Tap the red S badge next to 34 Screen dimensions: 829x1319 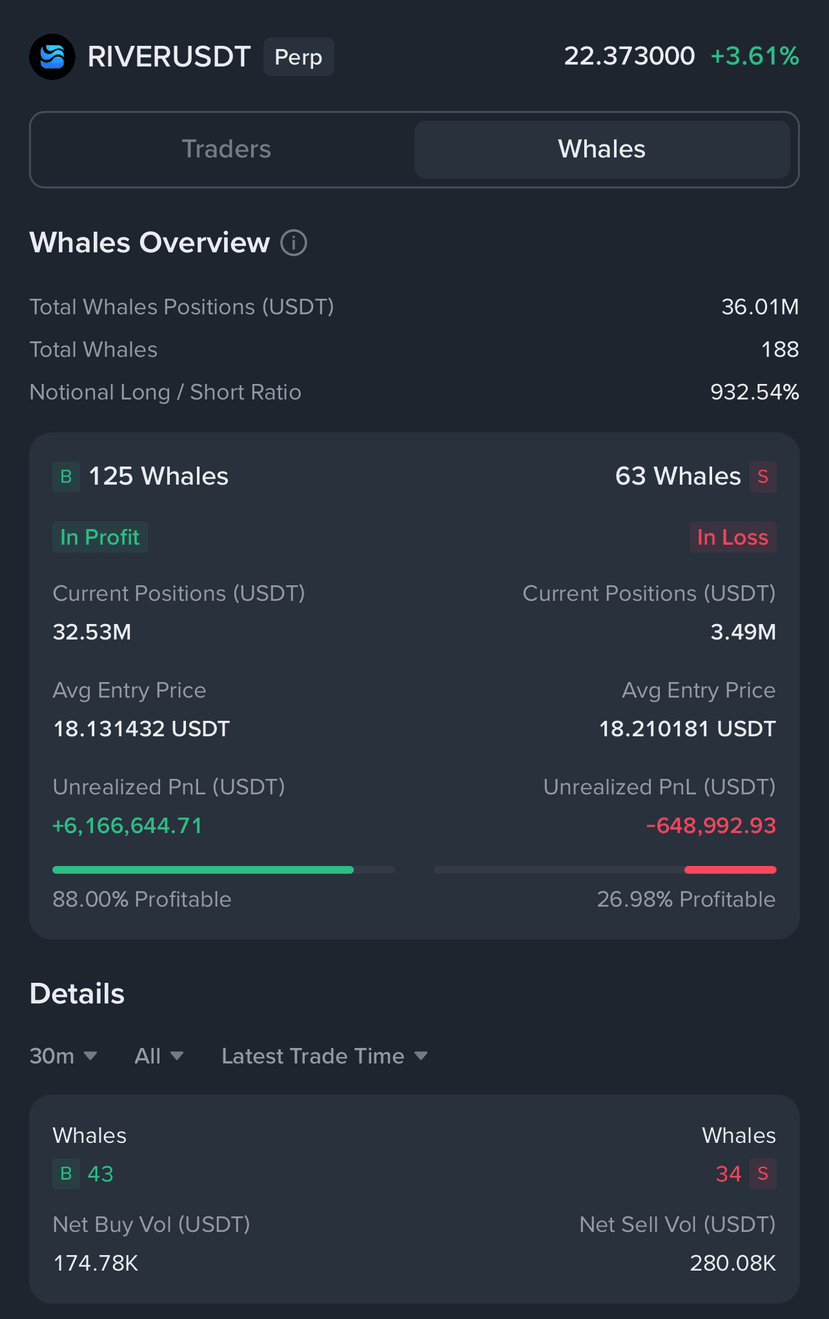pyautogui.click(x=763, y=1174)
